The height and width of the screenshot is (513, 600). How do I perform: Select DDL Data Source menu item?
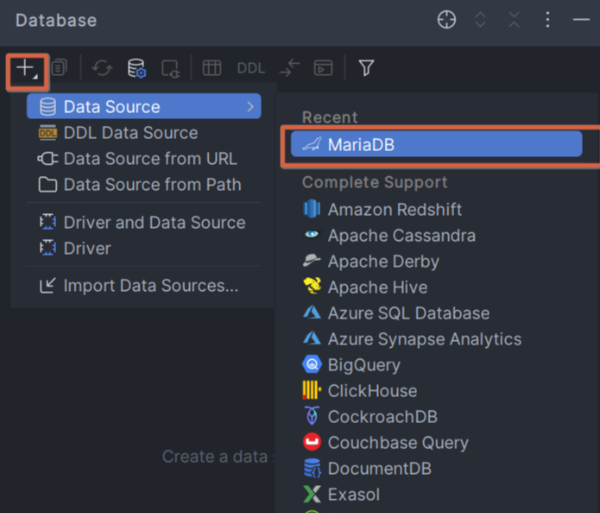pos(144,133)
